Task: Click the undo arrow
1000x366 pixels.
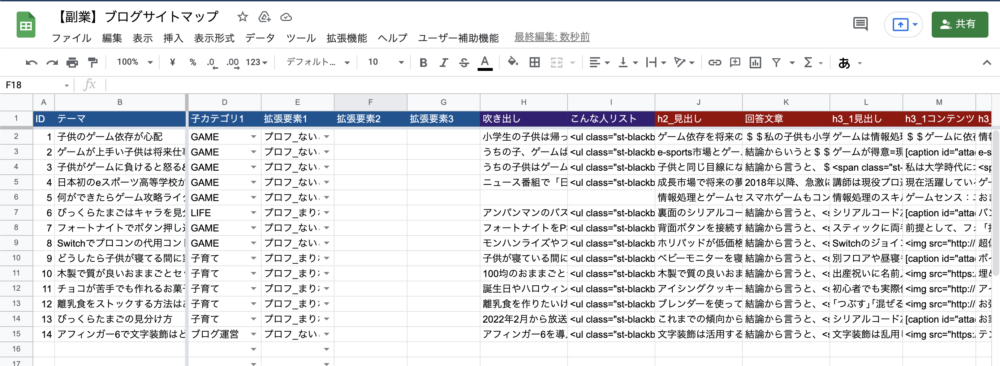Action: [31, 62]
